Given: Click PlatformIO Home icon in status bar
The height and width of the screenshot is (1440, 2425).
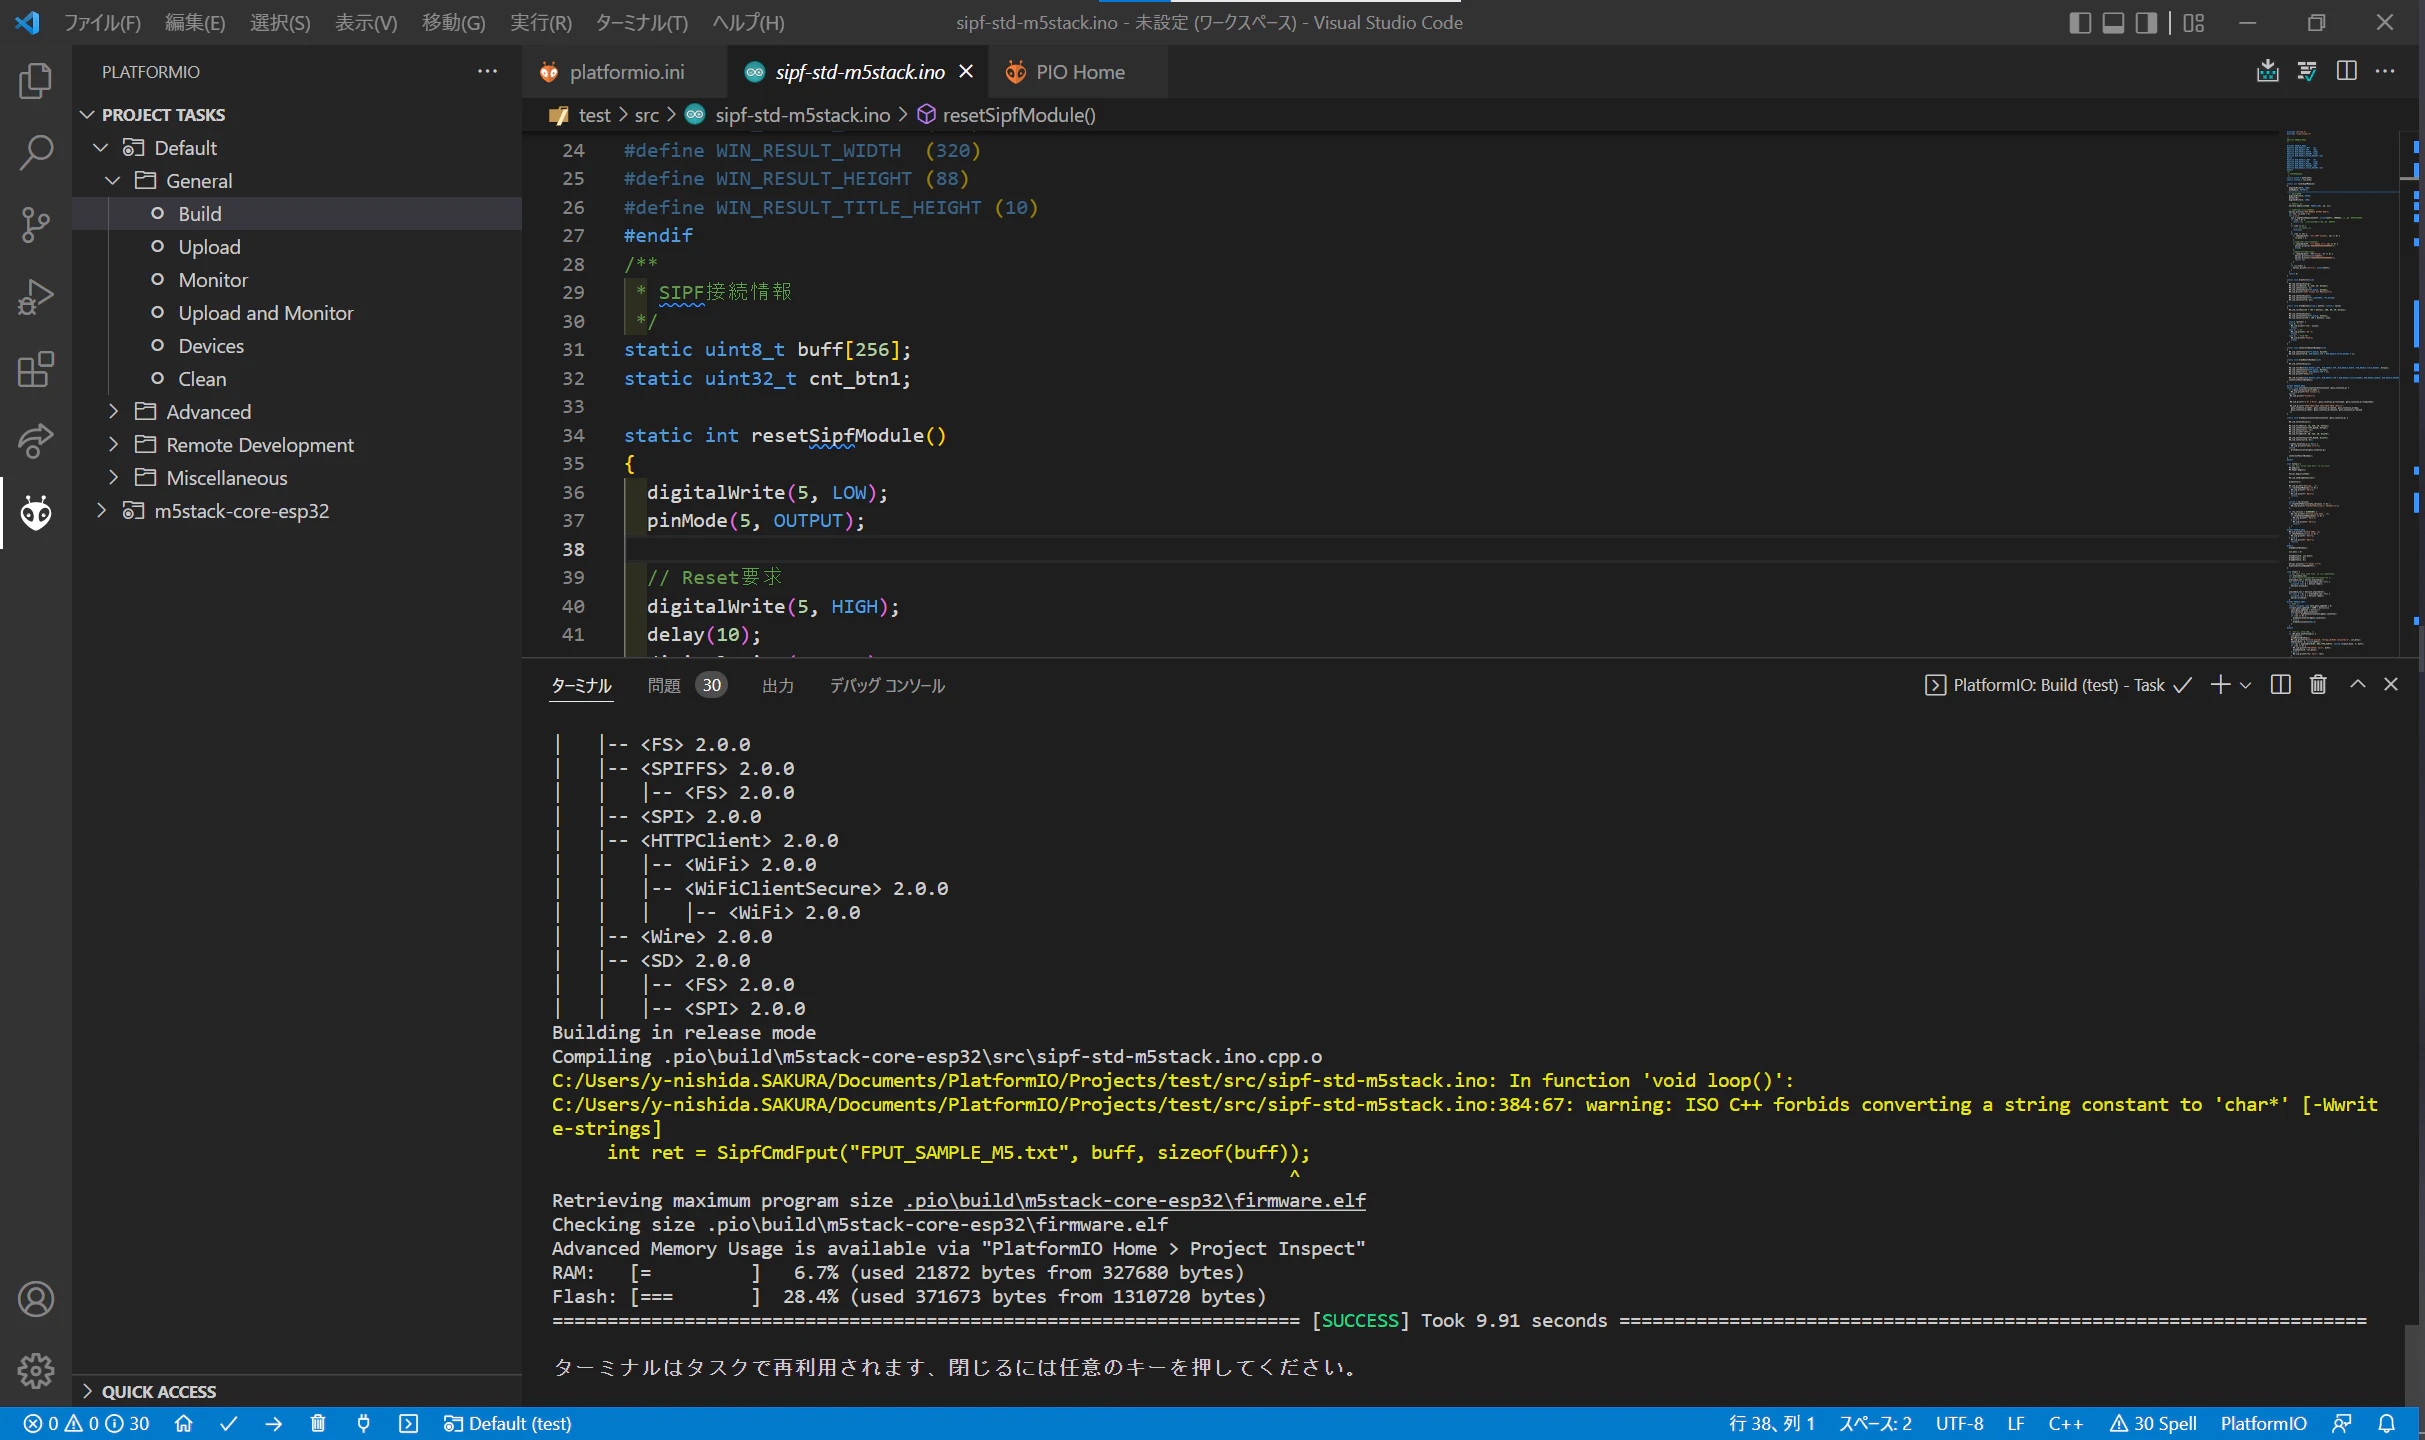Looking at the screenshot, I should [183, 1423].
